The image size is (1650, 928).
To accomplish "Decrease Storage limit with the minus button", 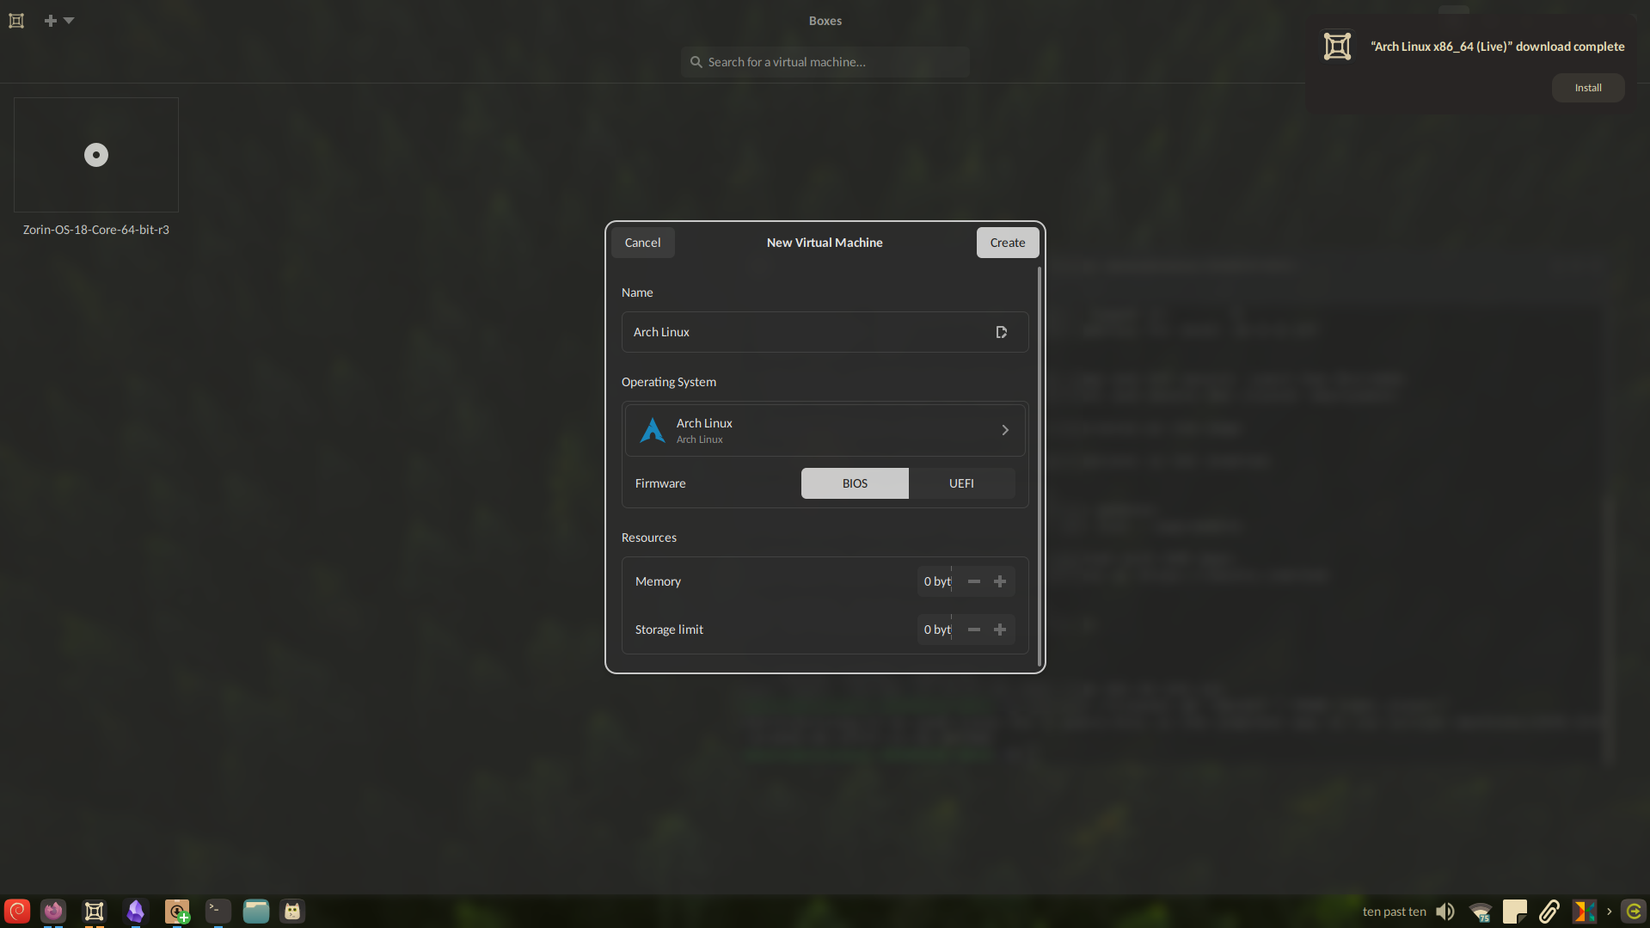I will (973, 629).
